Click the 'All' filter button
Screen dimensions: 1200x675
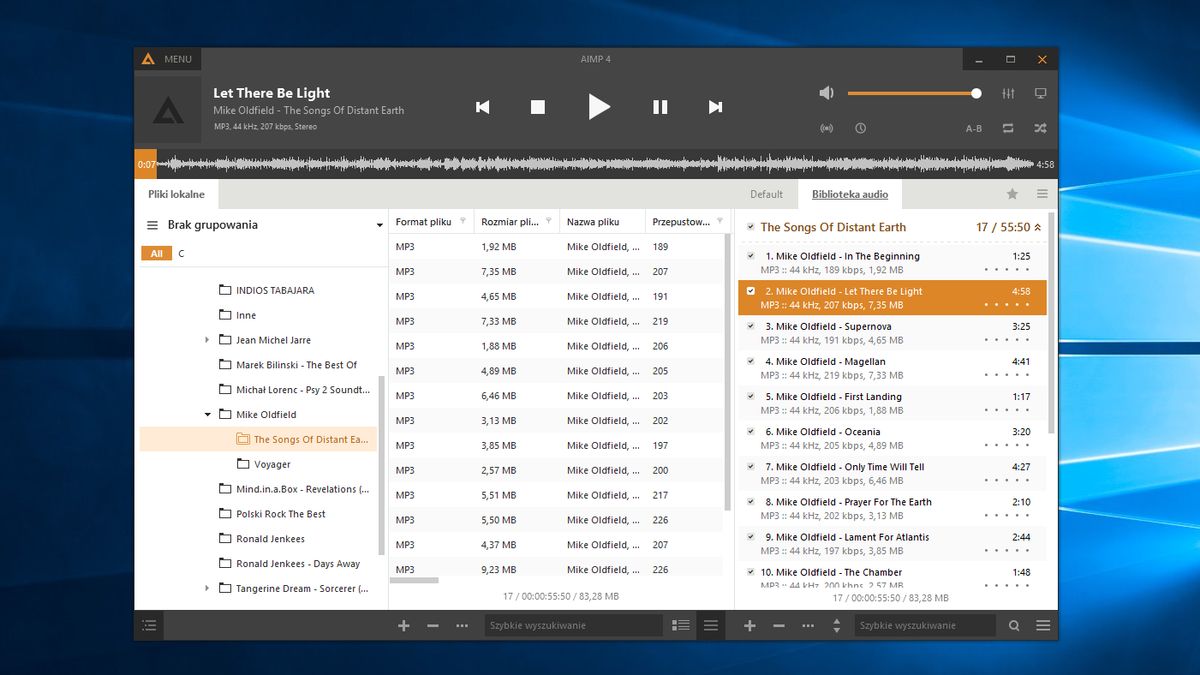[x=156, y=254]
